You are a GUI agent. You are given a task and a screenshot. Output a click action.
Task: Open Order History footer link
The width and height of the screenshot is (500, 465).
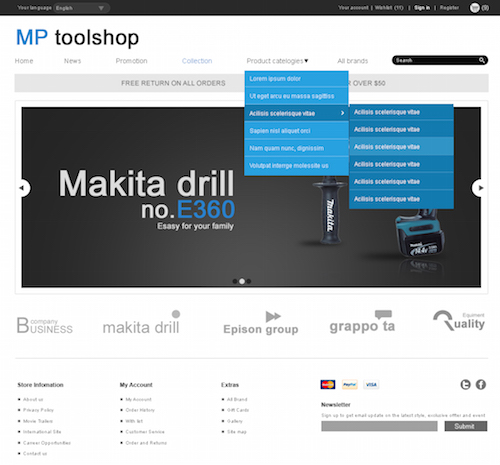coord(140,410)
